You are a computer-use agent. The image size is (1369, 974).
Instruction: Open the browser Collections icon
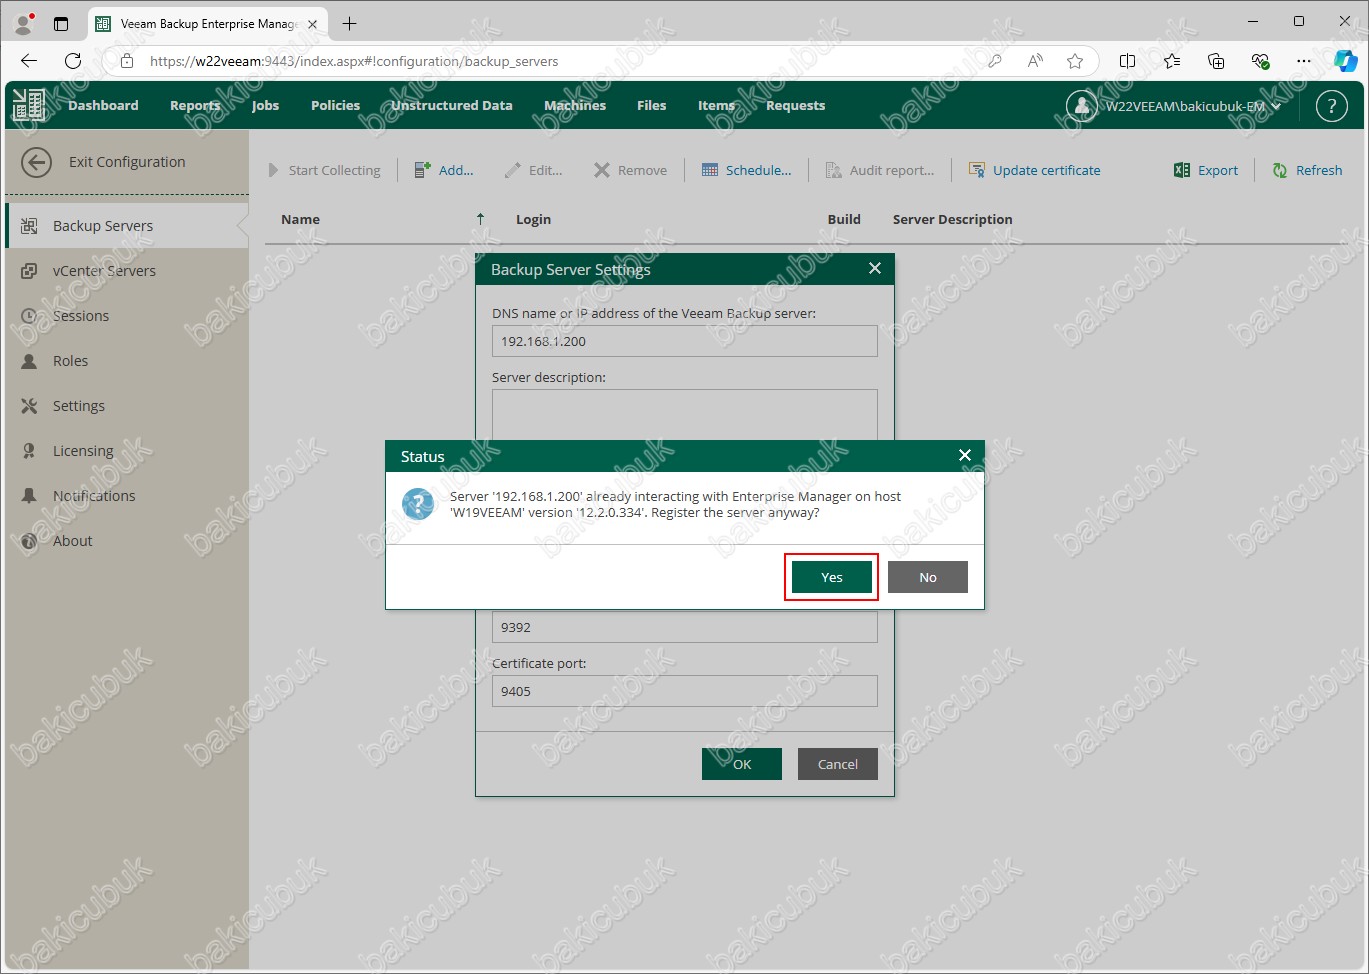(1216, 61)
